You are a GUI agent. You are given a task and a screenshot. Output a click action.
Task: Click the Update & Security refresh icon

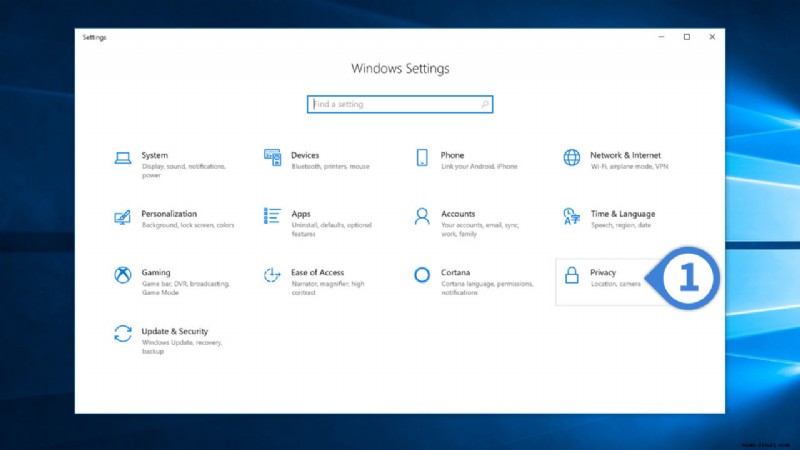click(x=122, y=334)
